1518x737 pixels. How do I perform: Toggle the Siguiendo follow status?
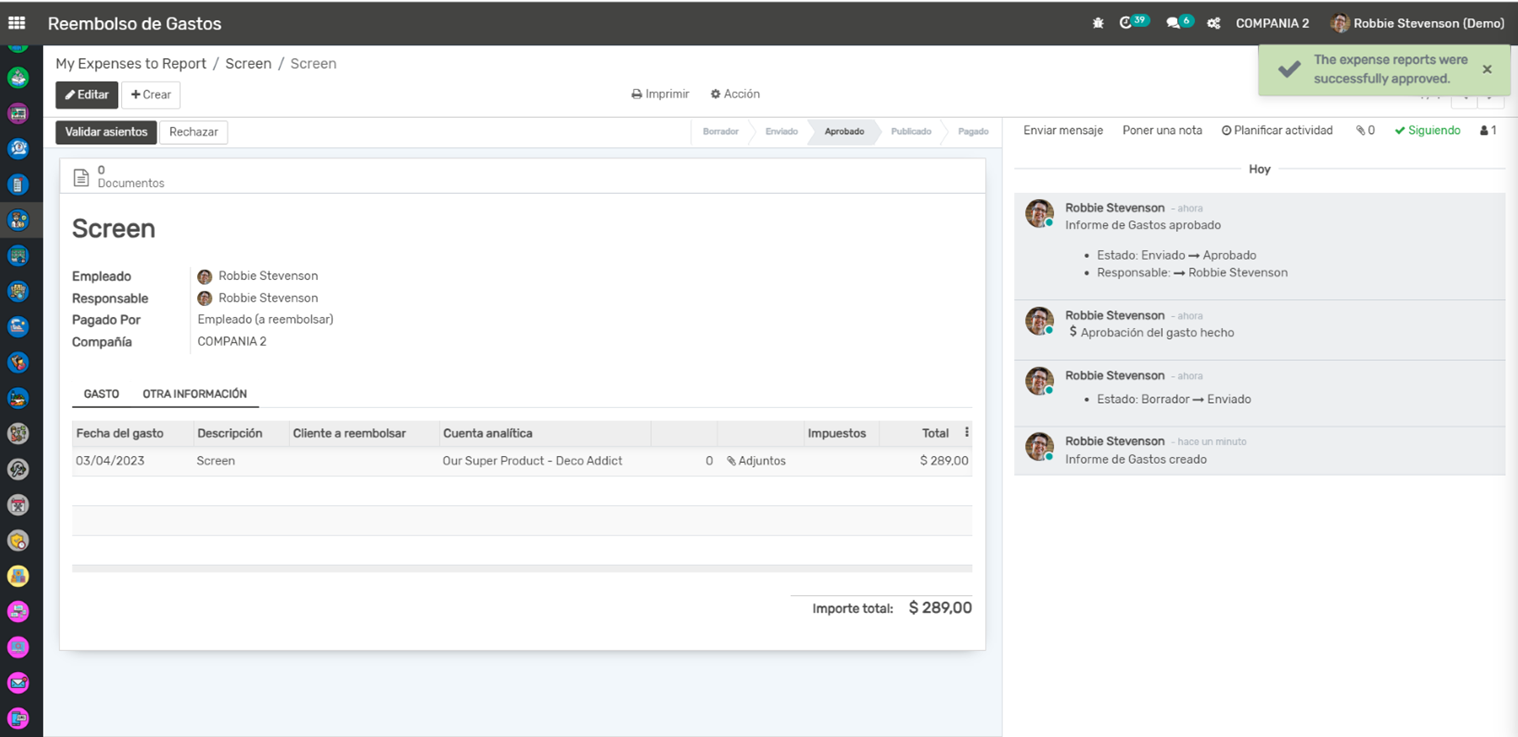tap(1427, 130)
